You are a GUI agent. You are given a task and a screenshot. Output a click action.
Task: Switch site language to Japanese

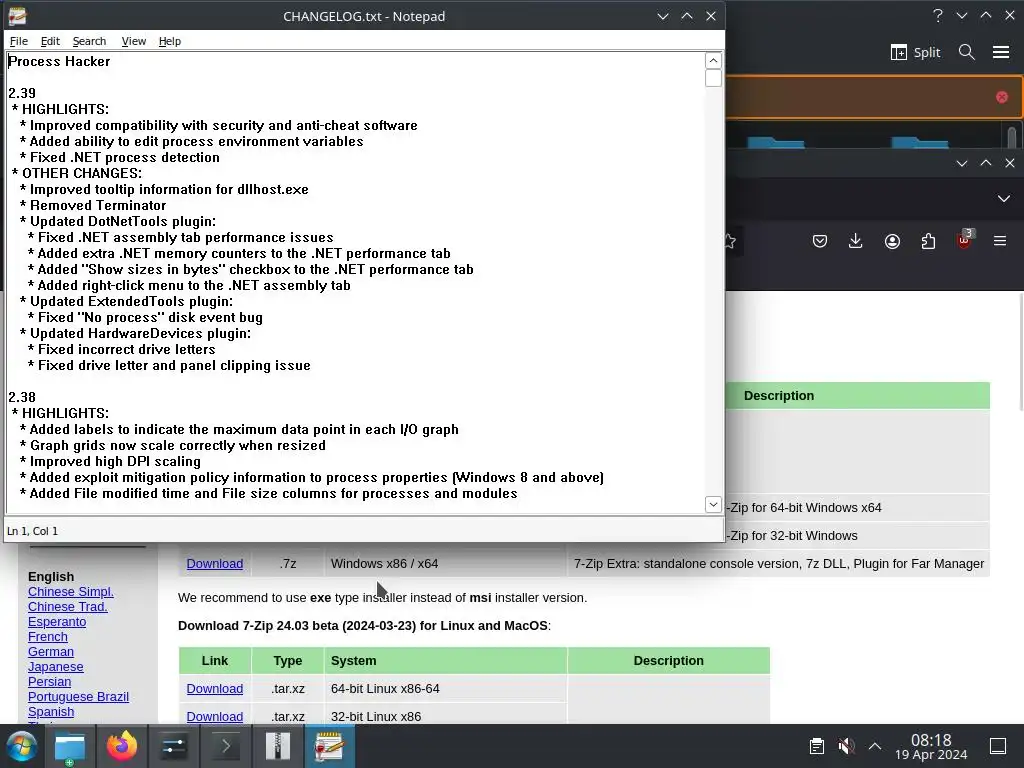[x=56, y=667]
